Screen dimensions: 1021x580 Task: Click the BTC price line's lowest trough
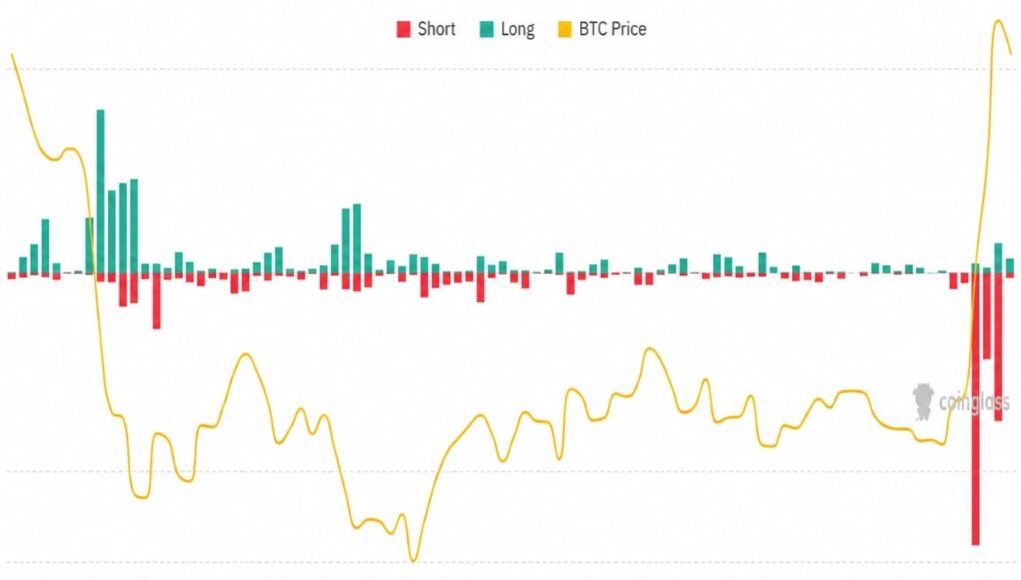(413, 559)
